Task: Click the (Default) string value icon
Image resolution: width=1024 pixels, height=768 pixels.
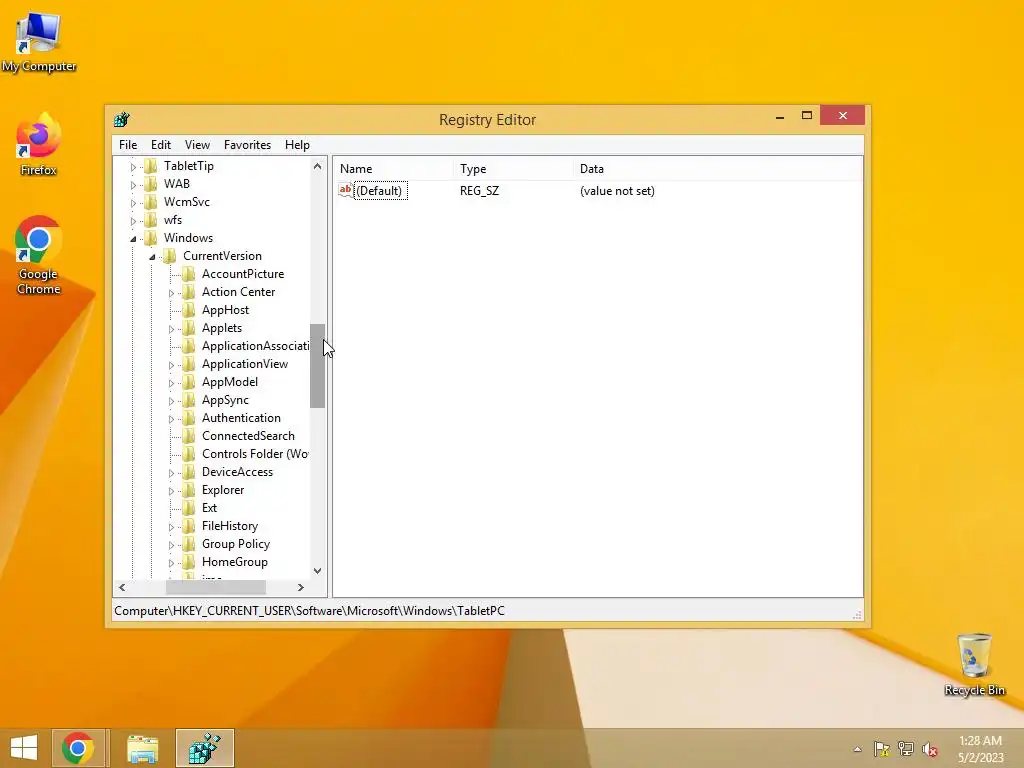Action: click(x=345, y=190)
